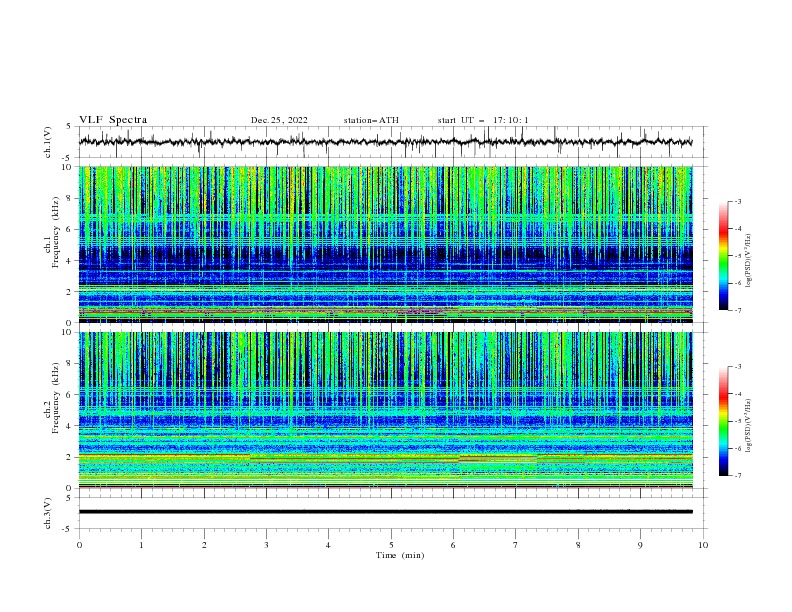The image size is (792, 612).
Task: Click the ch.1 waveform trace panel
Action: (x=393, y=142)
